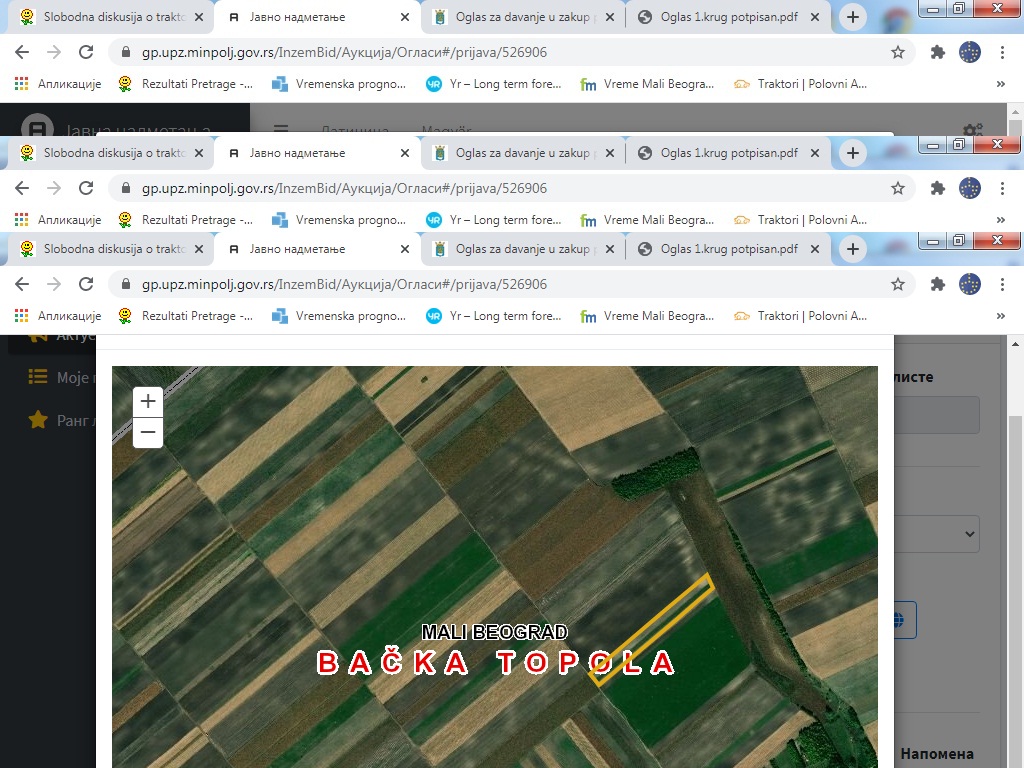
Task: Expand bookmarks overflow chevron in top bookmarks bar
Action: (x=1000, y=84)
